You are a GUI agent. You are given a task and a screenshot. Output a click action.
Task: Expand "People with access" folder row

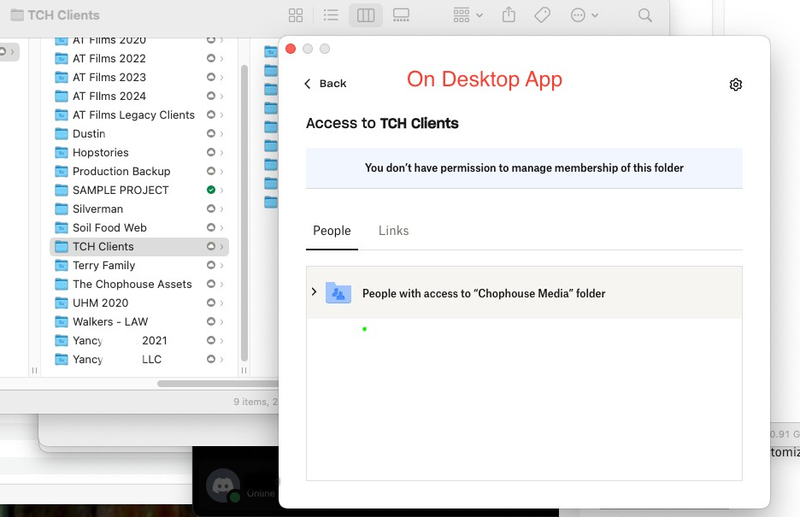(x=314, y=292)
